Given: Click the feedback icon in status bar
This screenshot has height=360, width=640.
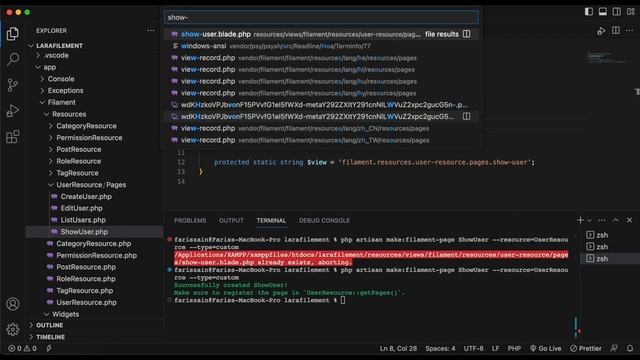Looking at the screenshot, I should 614,349.
